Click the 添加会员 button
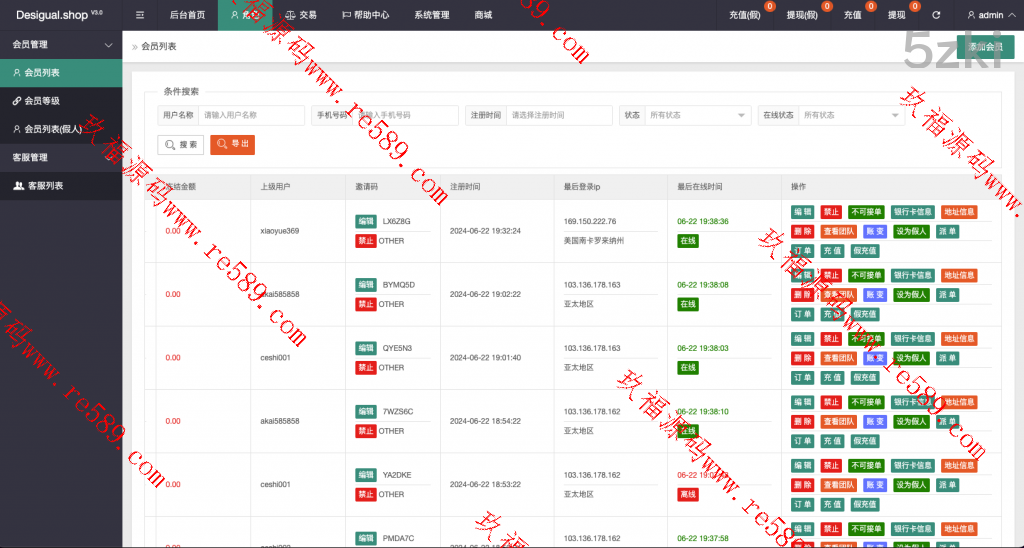Viewport: 1024px width, 548px height. (x=984, y=47)
